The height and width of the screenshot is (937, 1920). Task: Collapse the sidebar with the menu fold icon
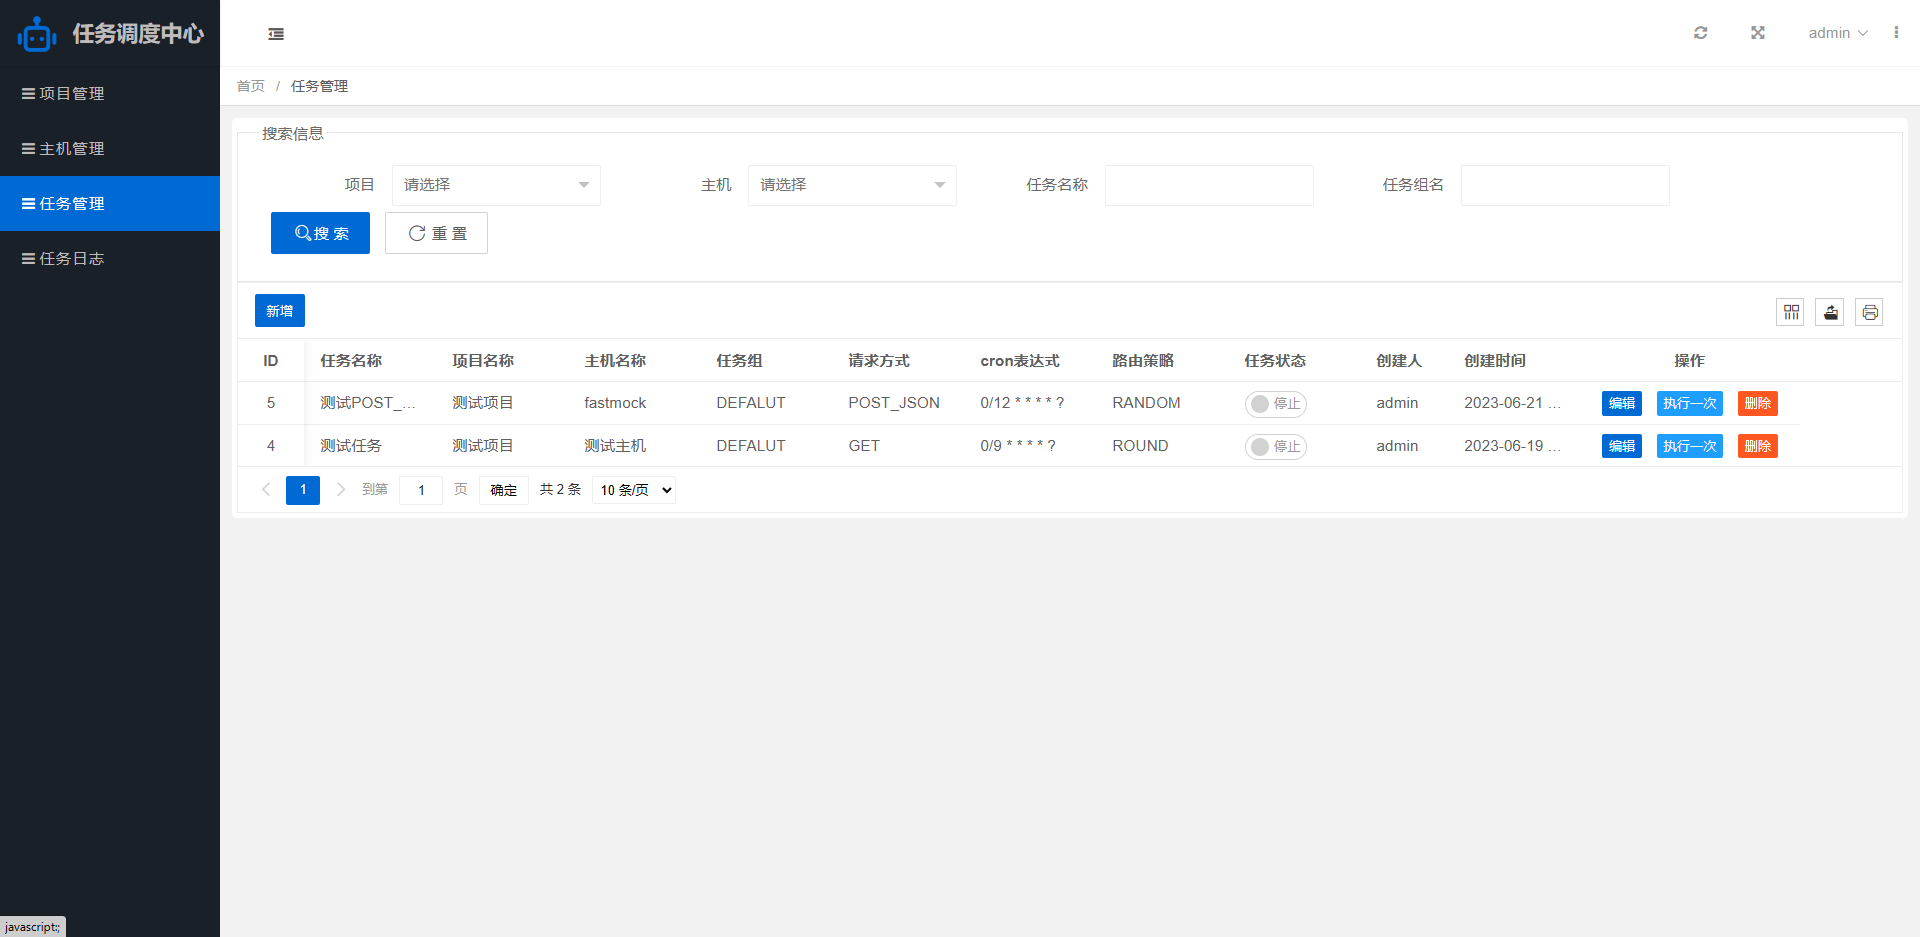point(276,34)
